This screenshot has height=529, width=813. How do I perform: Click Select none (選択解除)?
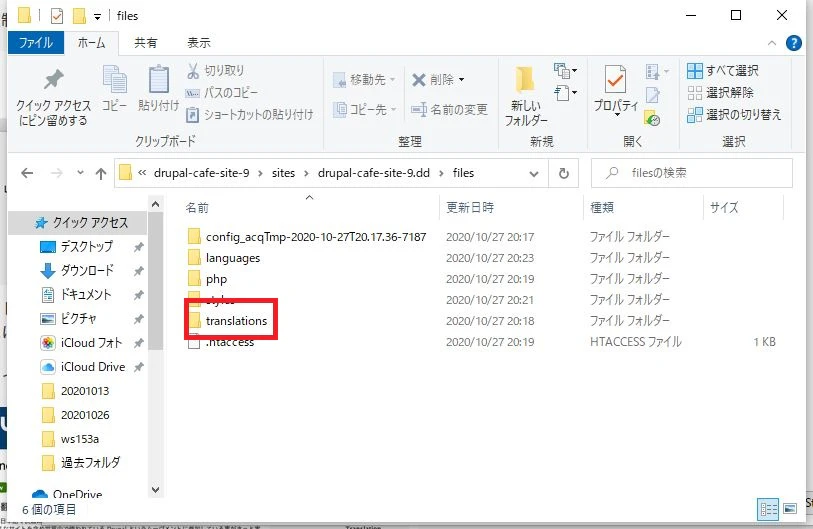[721, 93]
